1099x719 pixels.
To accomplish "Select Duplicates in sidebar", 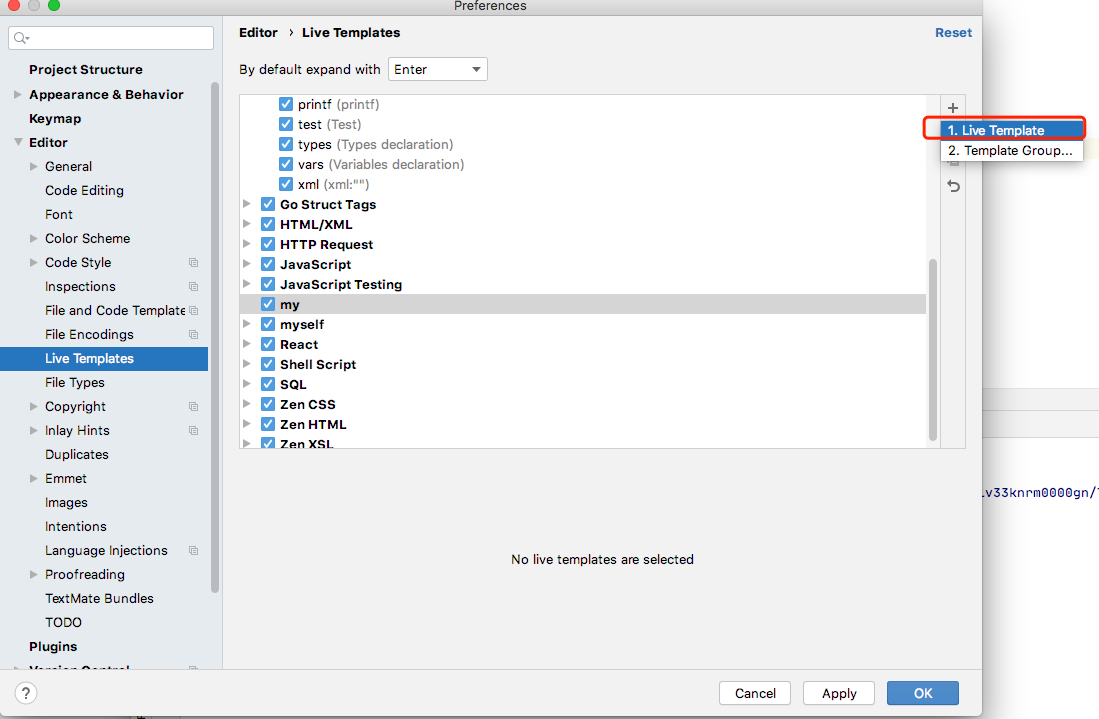I will (x=76, y=455).
